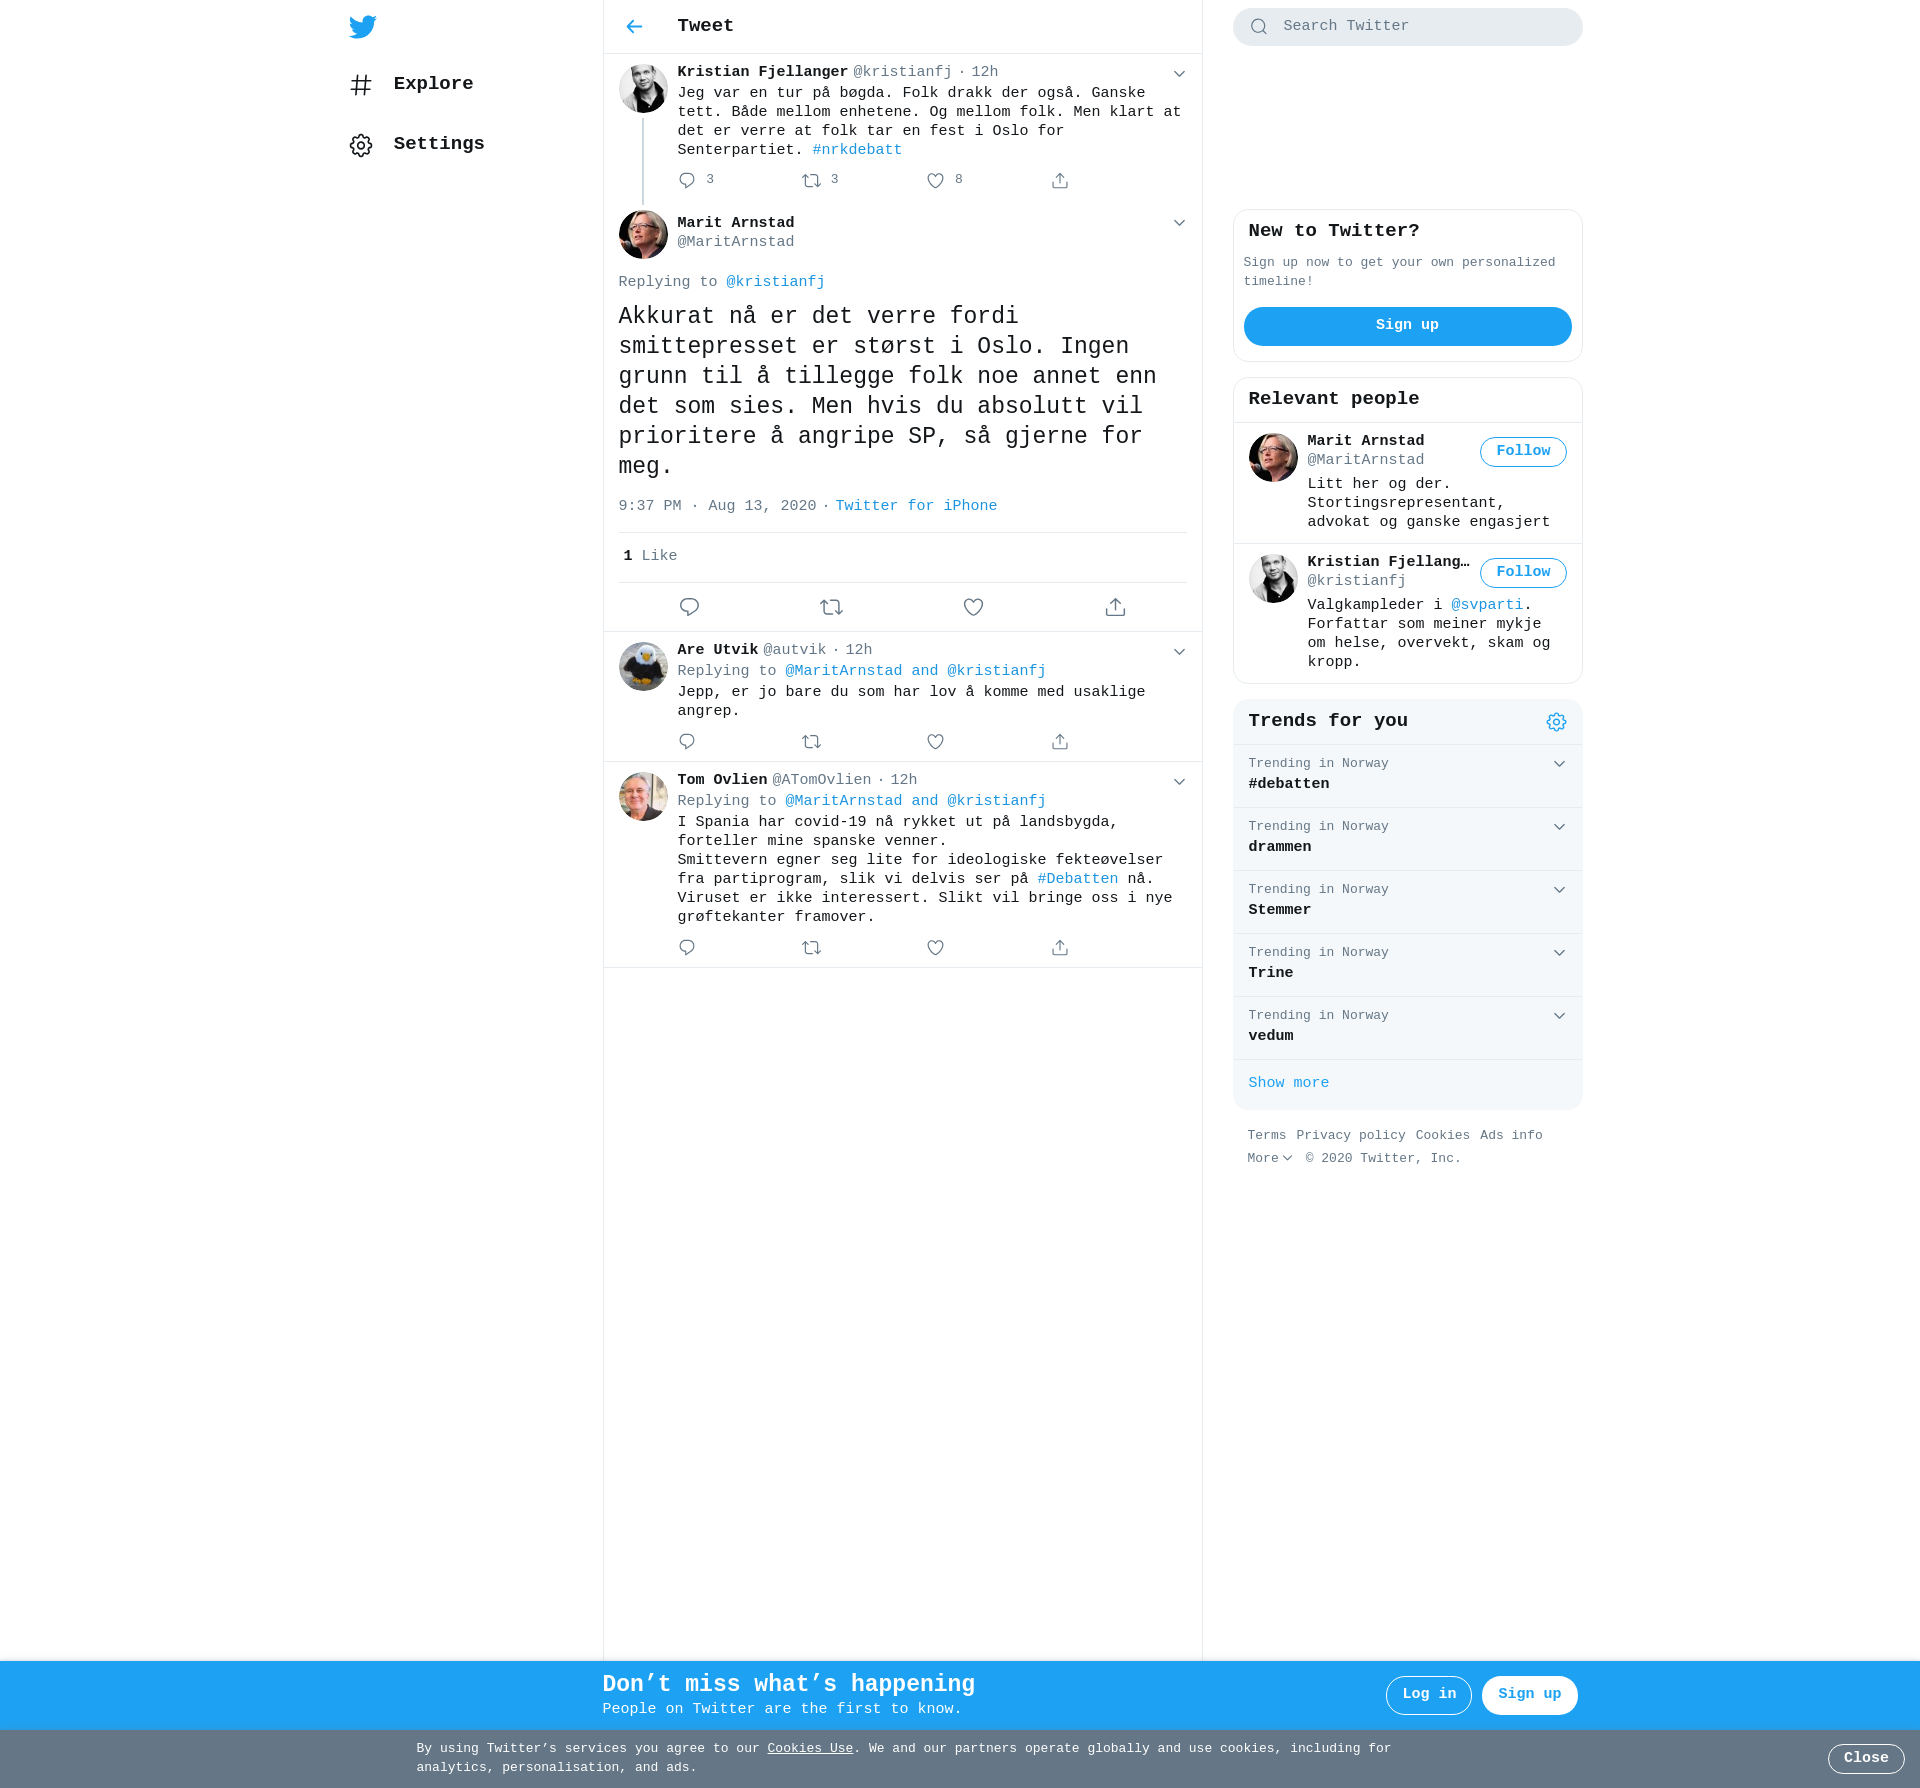
Task: Click Show more under trends
Action: (x=1288, y=1083)
